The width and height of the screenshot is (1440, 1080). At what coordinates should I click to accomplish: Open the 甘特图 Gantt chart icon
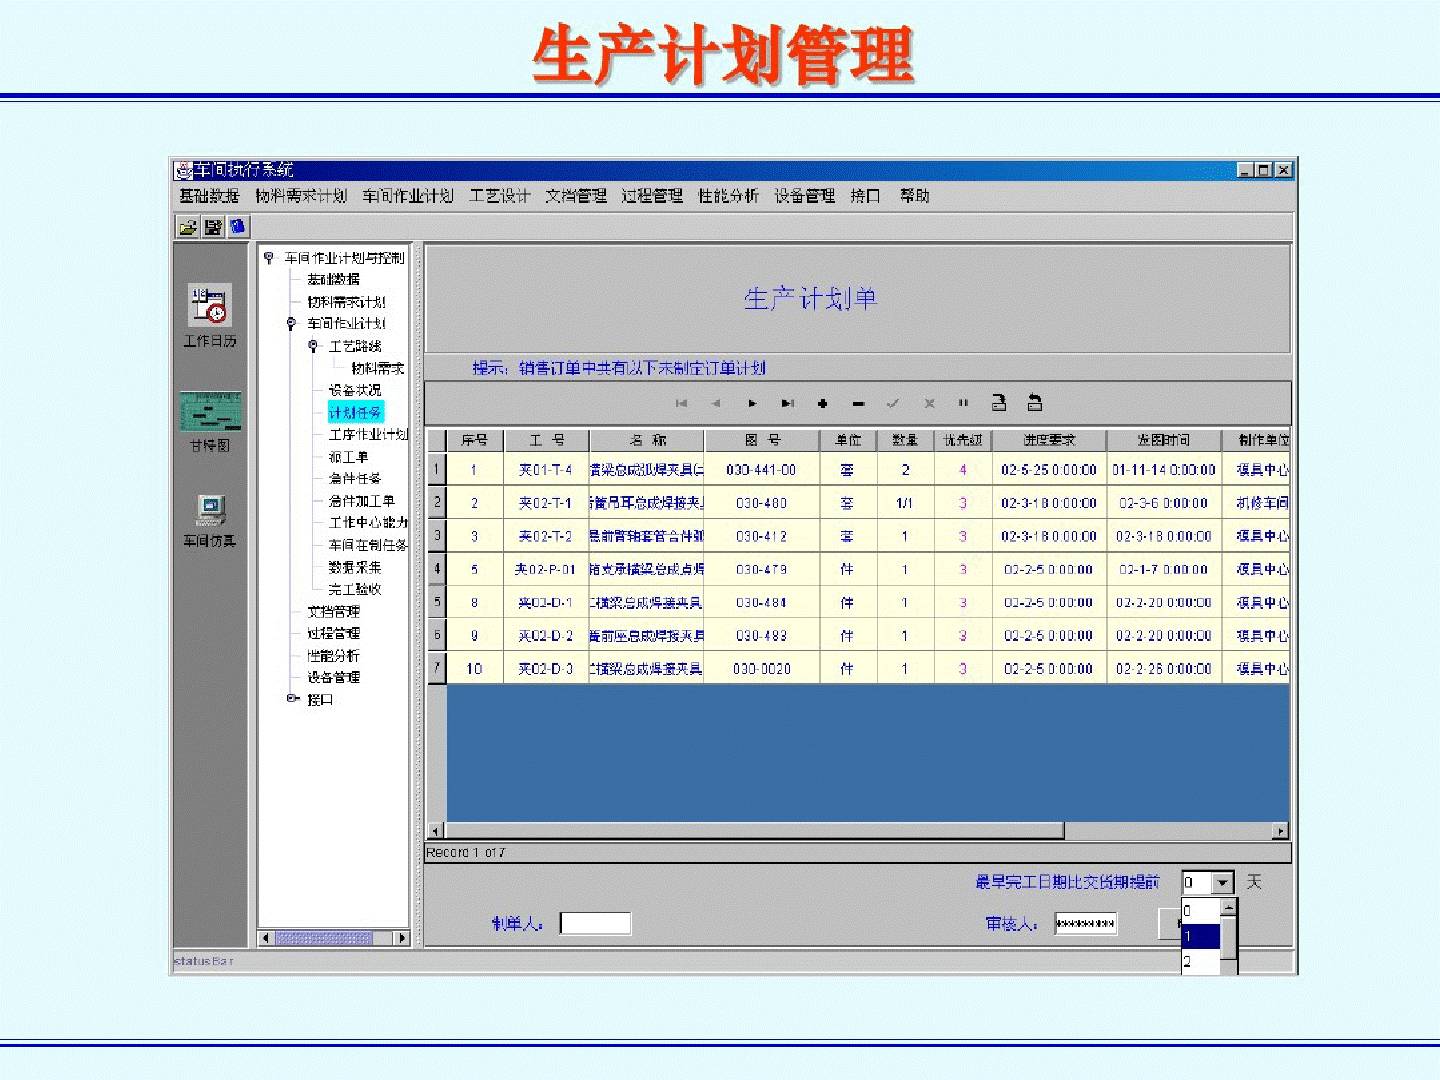coord(210,411)
